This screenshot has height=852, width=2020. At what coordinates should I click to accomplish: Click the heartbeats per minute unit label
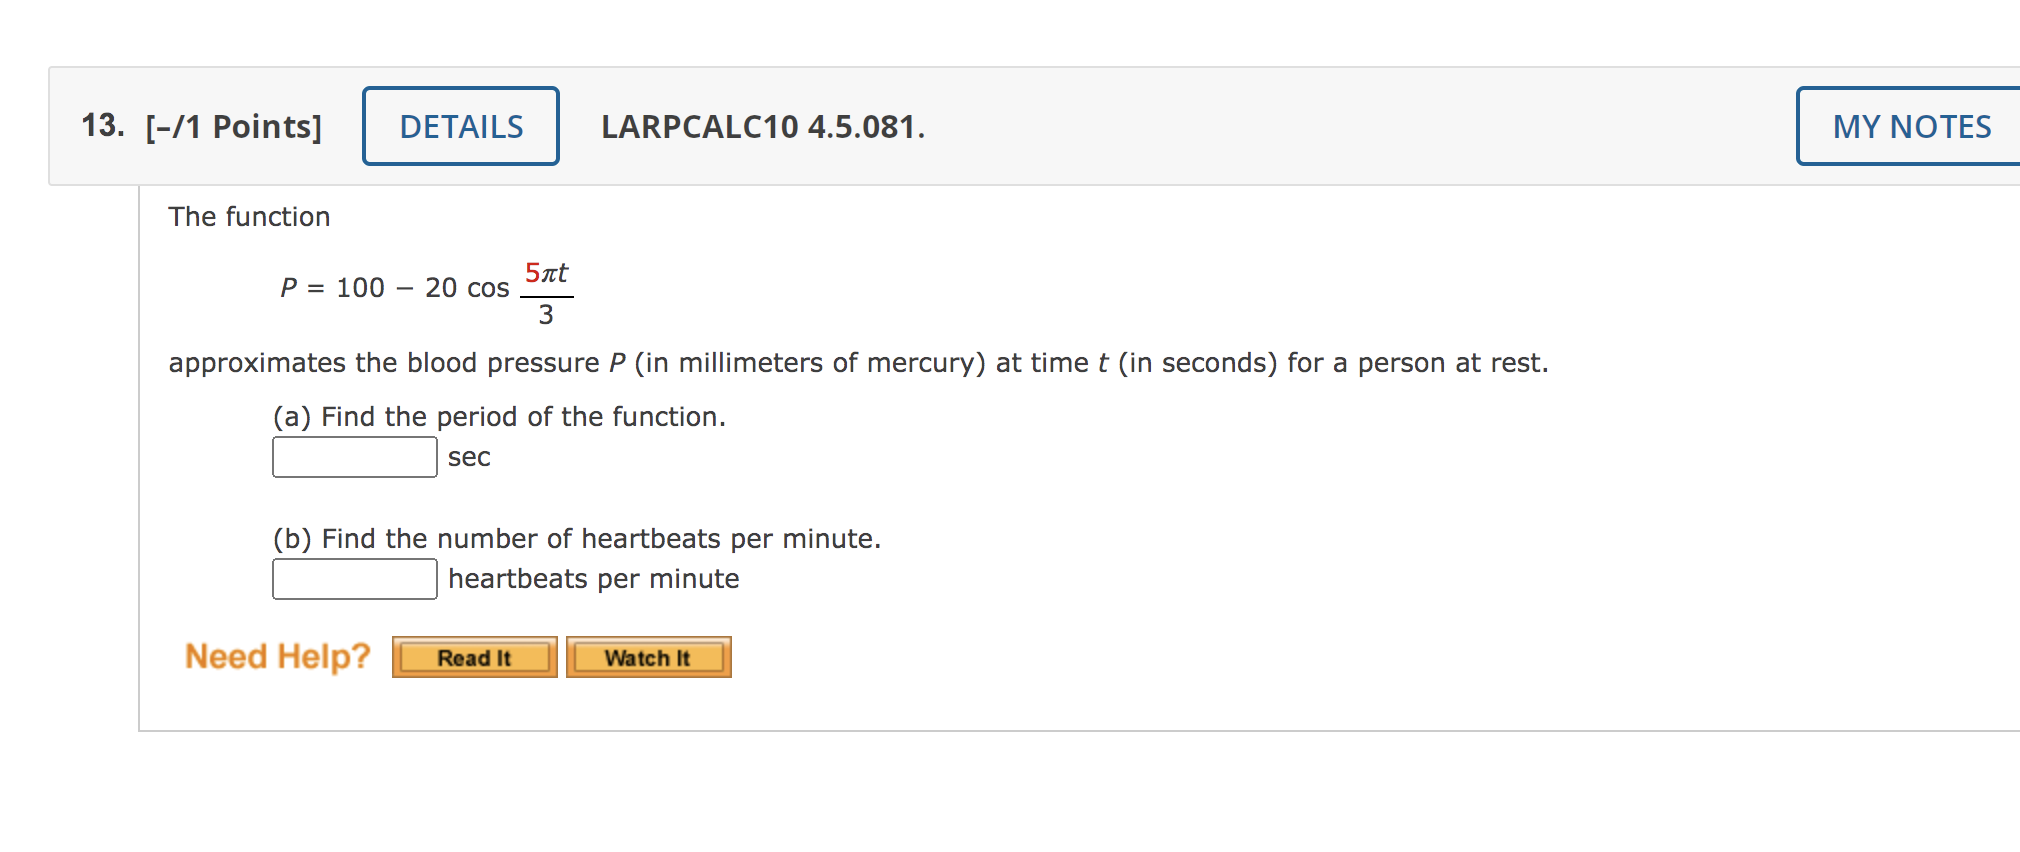point(593,578)
